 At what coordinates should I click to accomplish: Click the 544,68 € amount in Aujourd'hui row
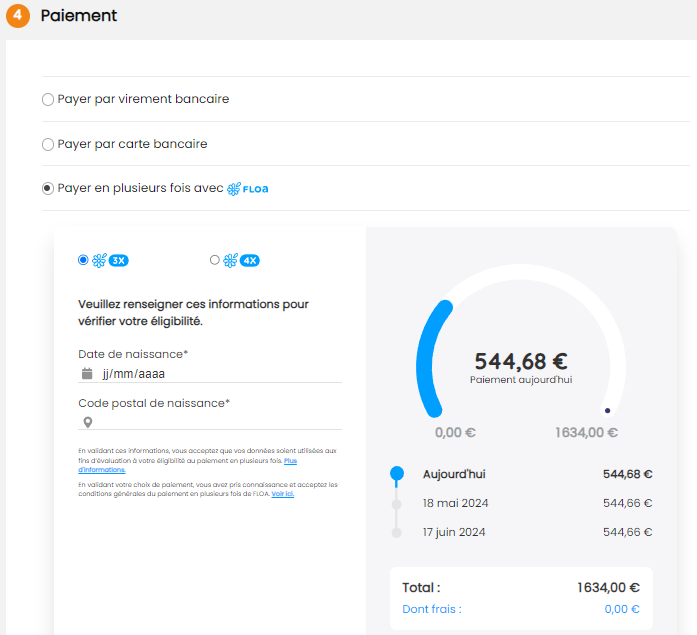coord(628,474)
